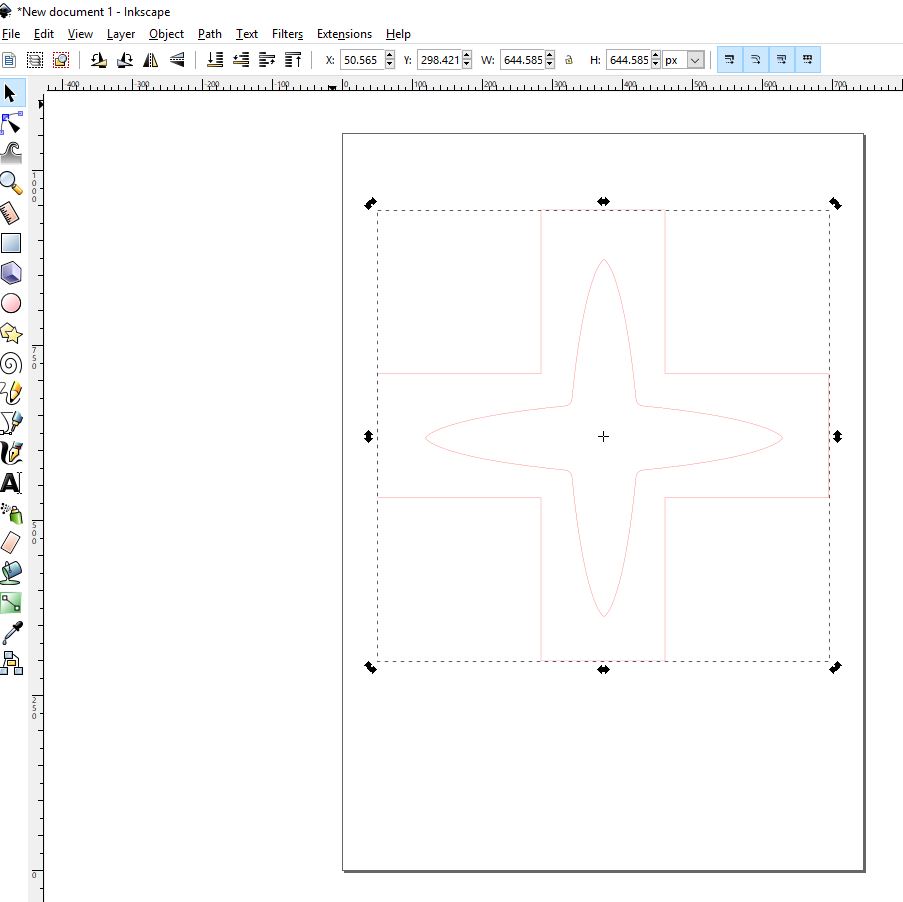Open the px units dropdown

pos(695,60)
